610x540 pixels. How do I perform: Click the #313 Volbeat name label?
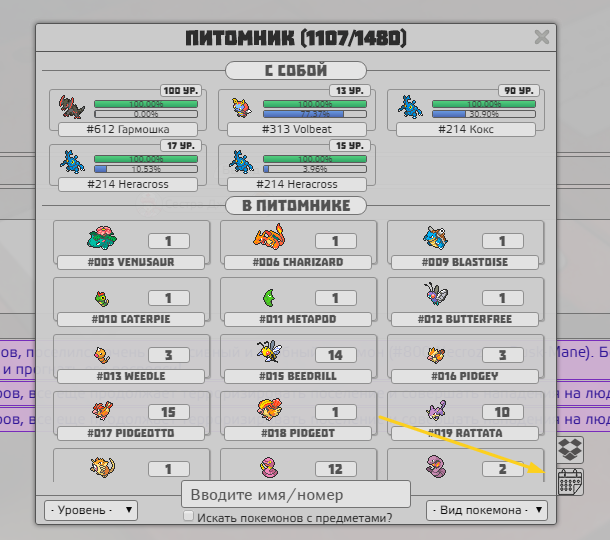(x=297, y=129)
